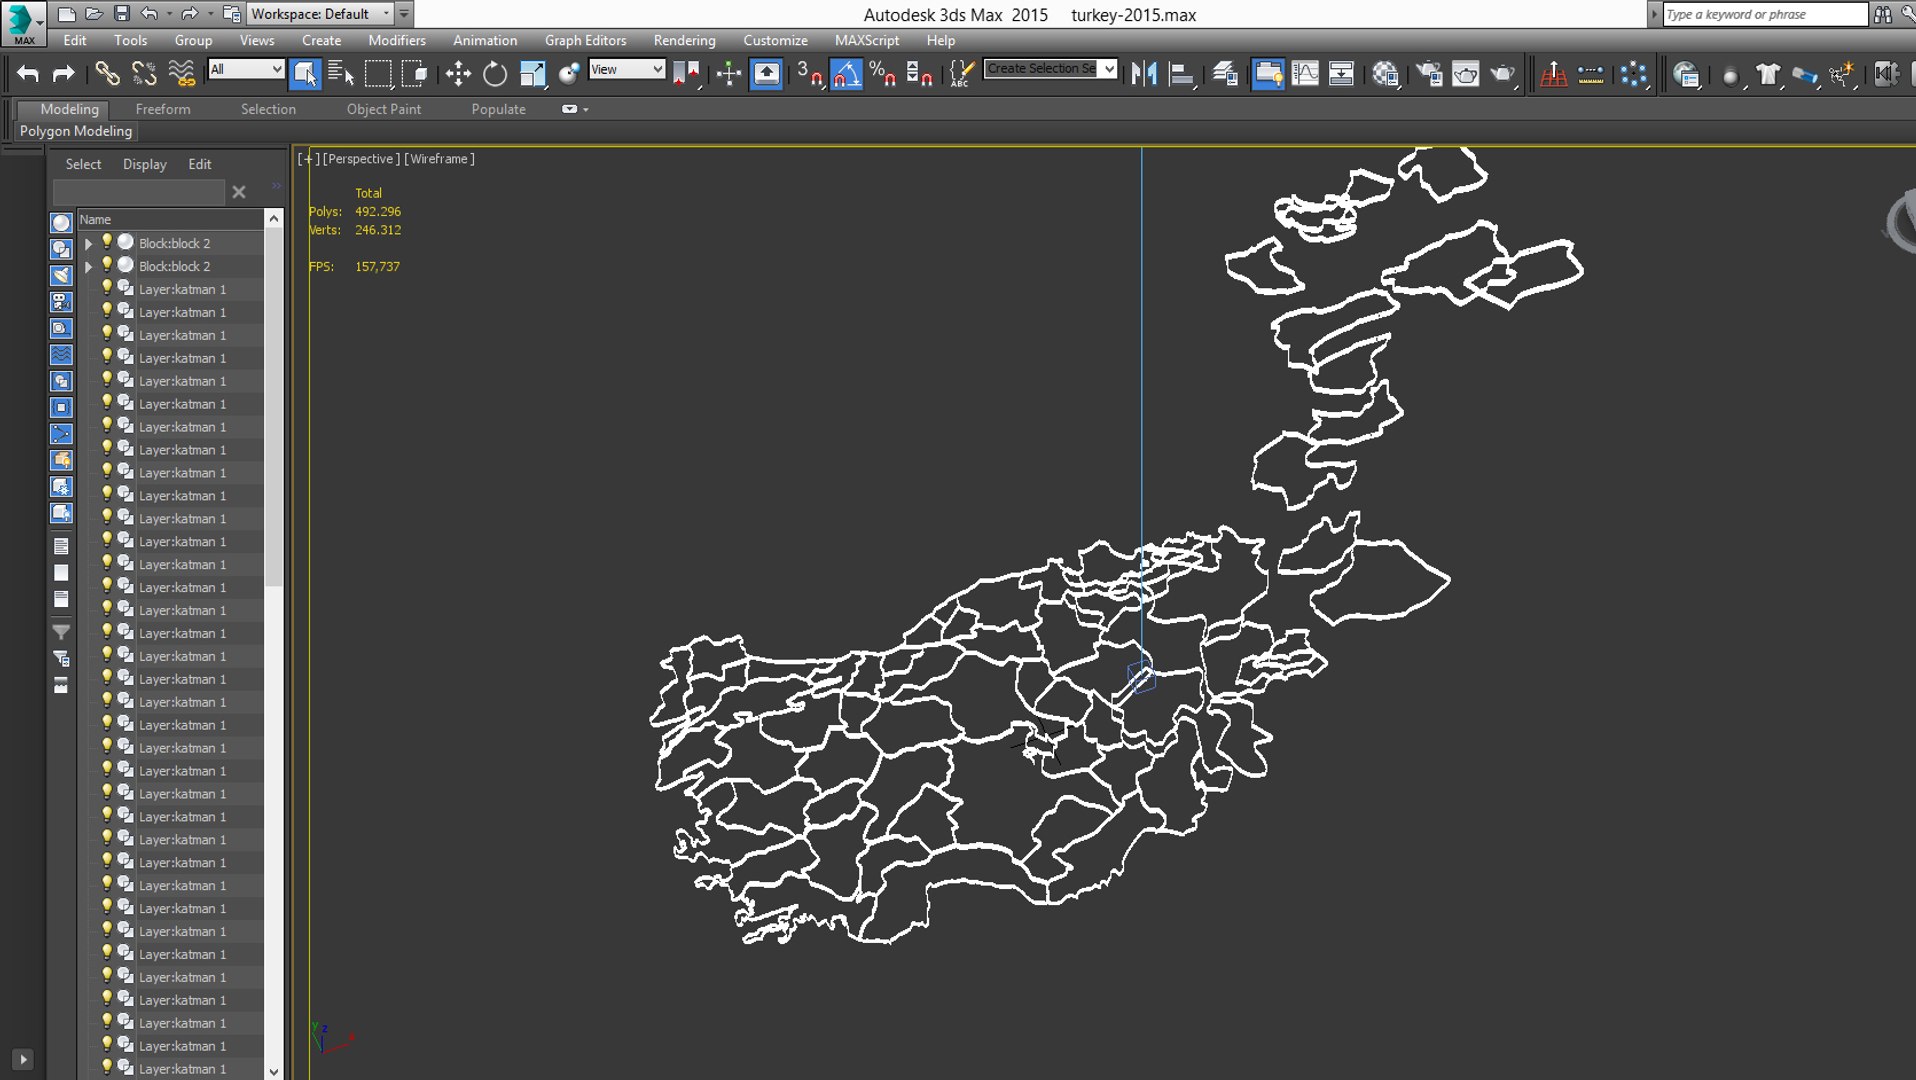The width and height of the screenshot is (1916, 1080).
Task: Click the Render Production teapot icon
Action: (1503, 74)
